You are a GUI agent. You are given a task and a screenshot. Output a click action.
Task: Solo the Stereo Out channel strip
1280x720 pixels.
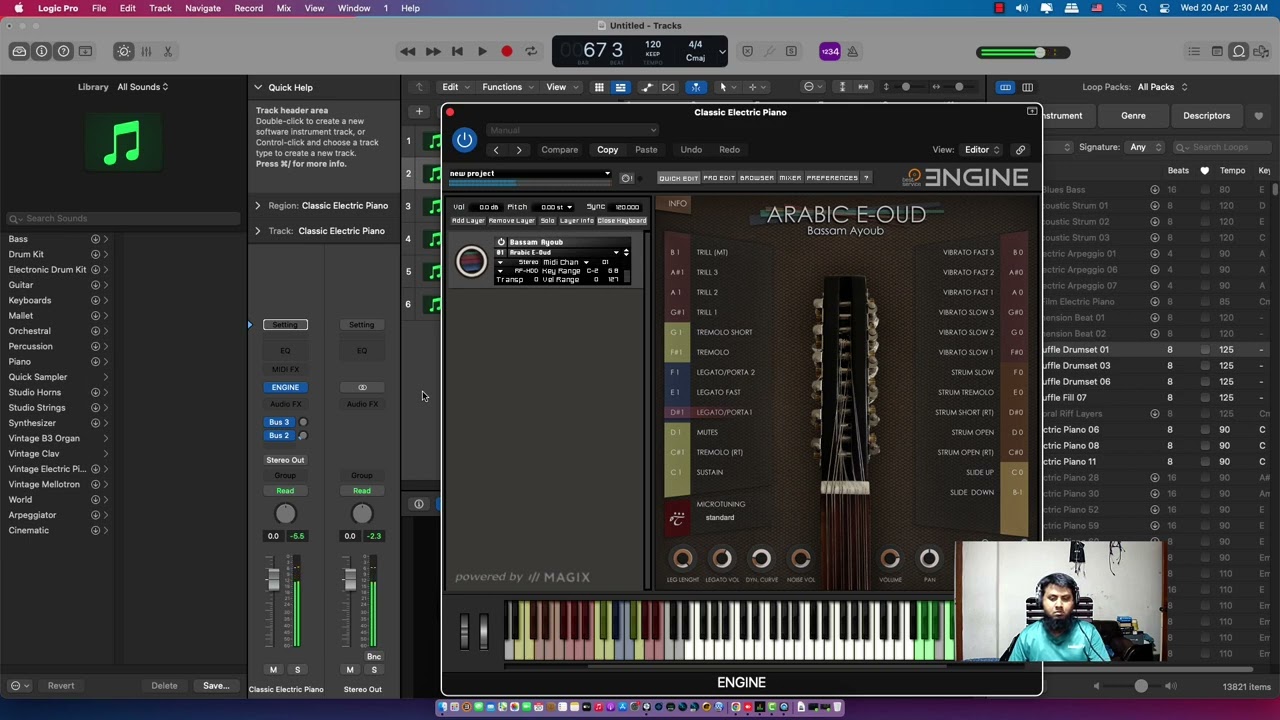pyautogui.click(x=374, y=670)
